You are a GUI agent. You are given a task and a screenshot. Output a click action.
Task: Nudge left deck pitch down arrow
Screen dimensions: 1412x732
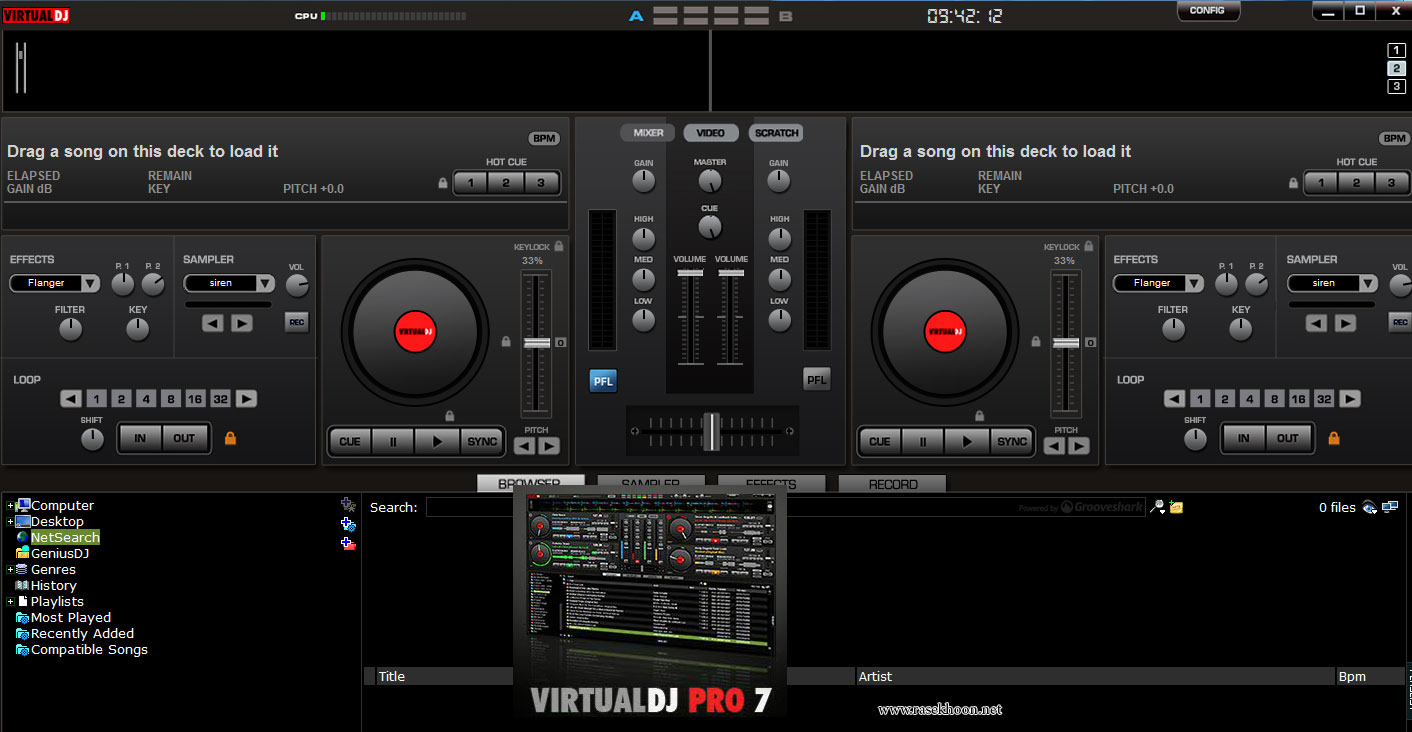click(525, 446)
